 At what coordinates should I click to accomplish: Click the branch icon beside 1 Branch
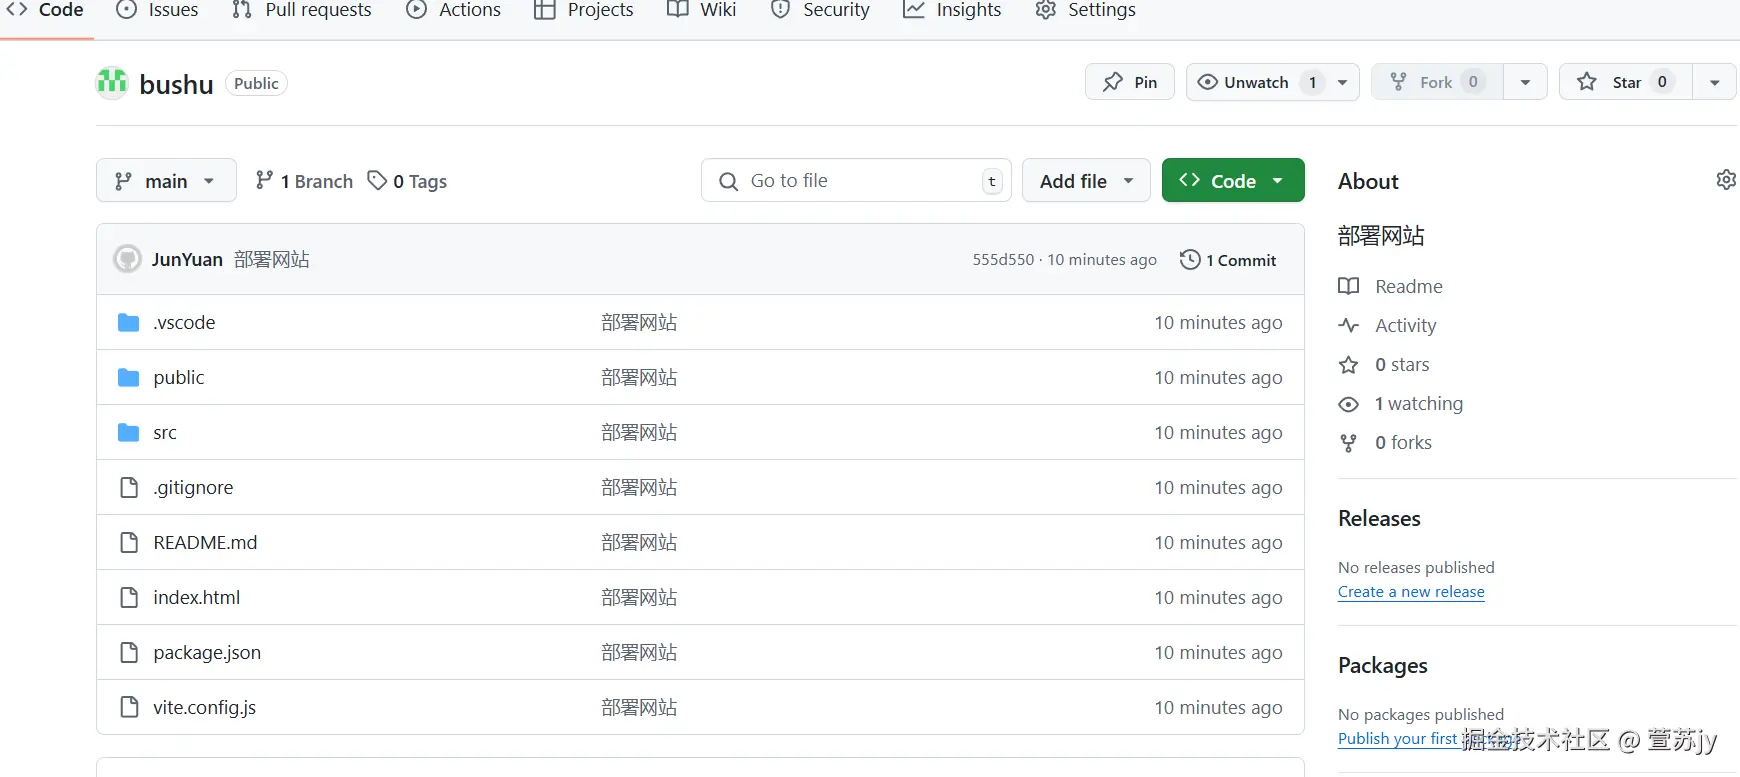(x=264, y=180)
